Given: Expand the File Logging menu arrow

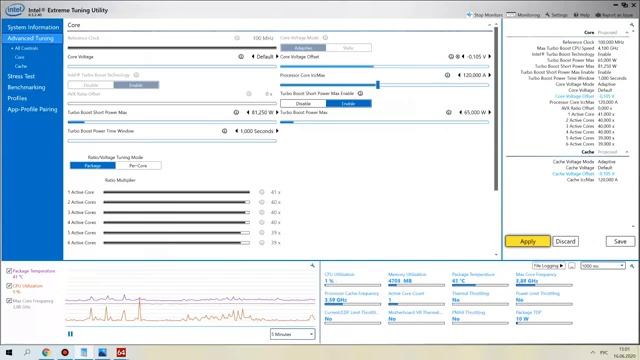Looking at the screenshot, I should click(x=562, y=266).
